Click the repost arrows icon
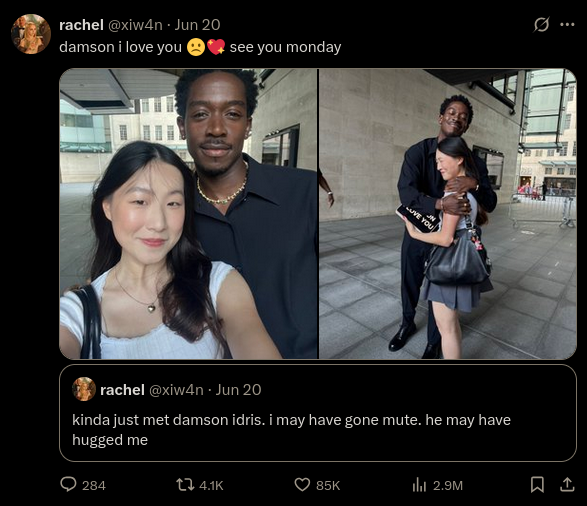Screen dimensions: 587x506 pos(185,485)
